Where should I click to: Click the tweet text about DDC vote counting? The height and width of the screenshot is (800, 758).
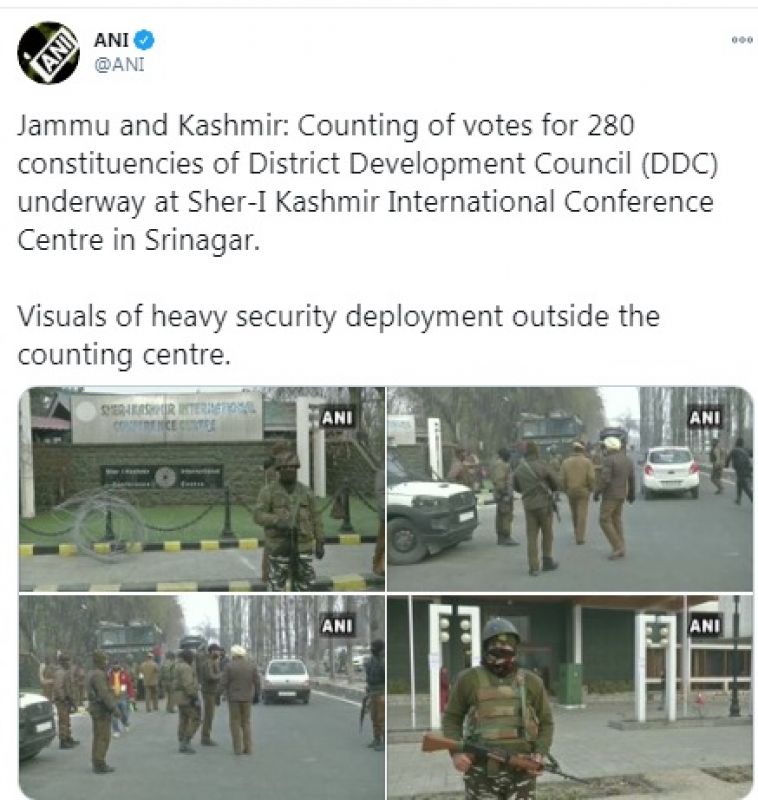click(367, 183)
